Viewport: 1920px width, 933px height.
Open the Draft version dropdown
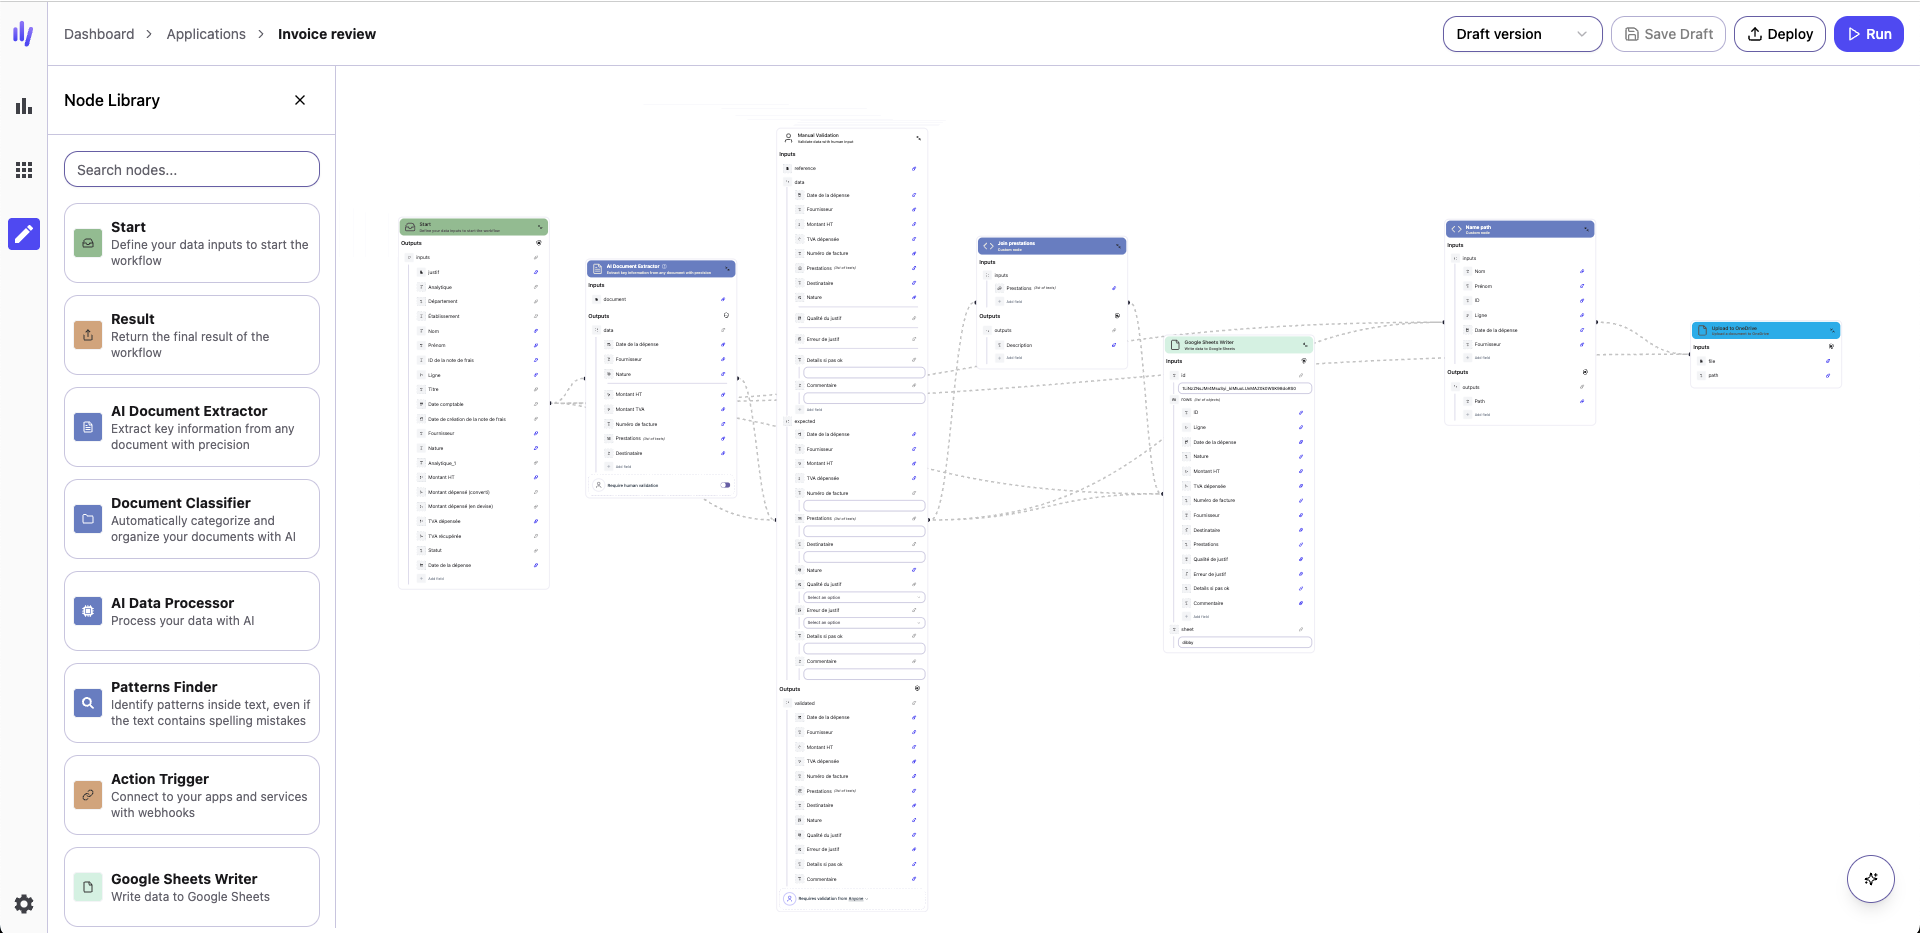tap(1521, 33)
